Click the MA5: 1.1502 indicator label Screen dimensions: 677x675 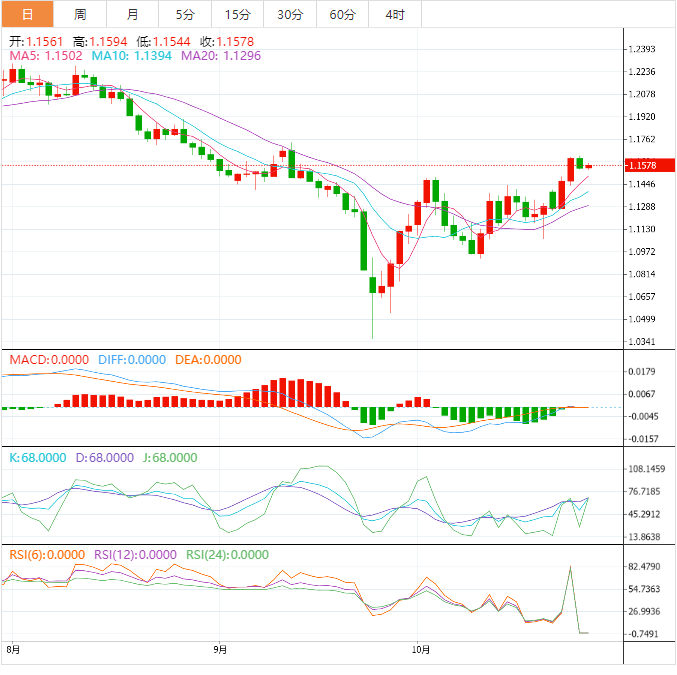46,56
